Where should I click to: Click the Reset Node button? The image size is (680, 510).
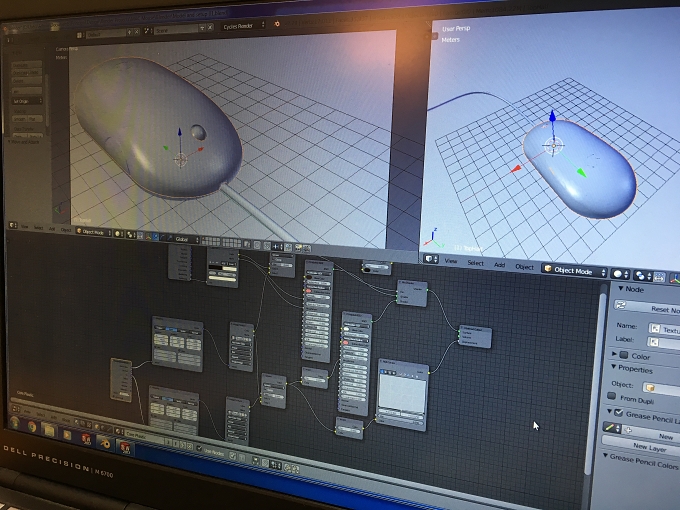647,307
